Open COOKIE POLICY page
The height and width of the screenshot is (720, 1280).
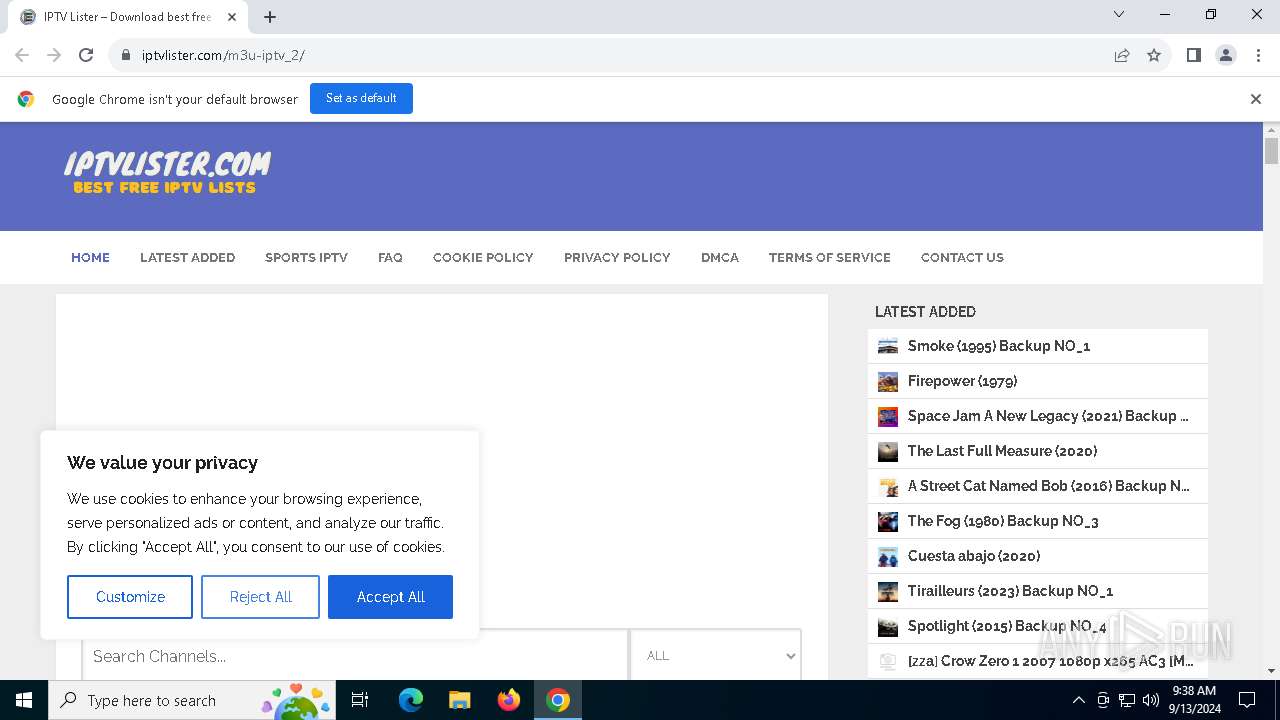(x=483, y=257)
